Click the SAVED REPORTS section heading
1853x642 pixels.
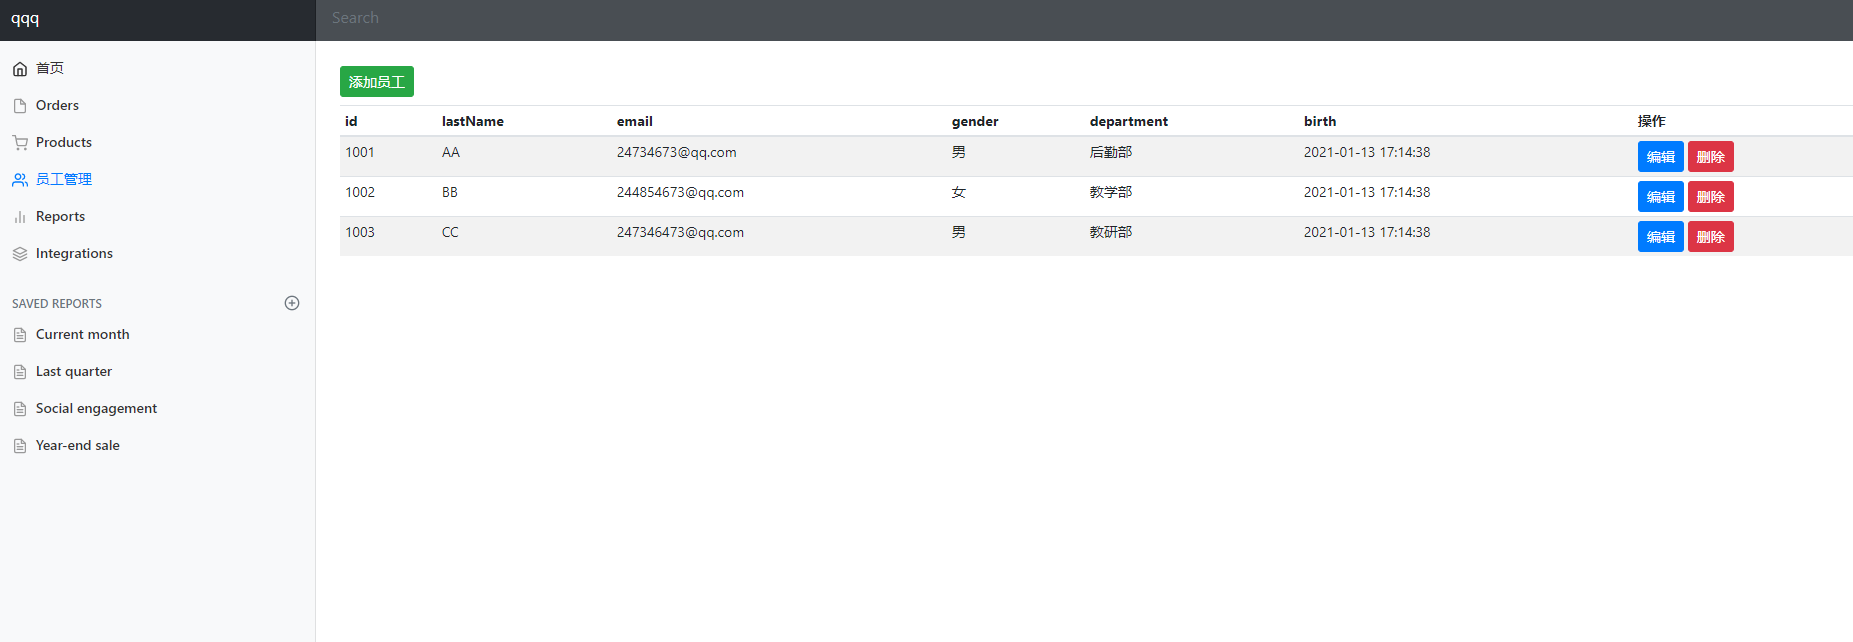(57, 303)
